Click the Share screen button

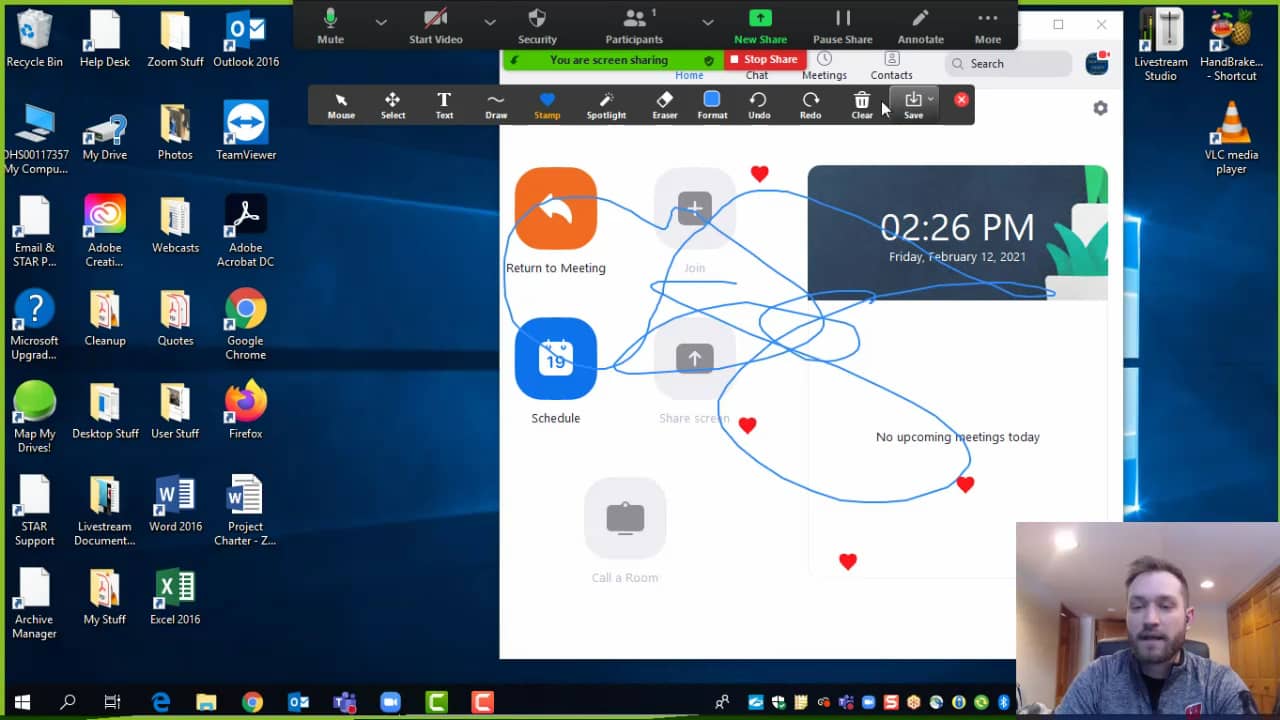click(695, 358)
